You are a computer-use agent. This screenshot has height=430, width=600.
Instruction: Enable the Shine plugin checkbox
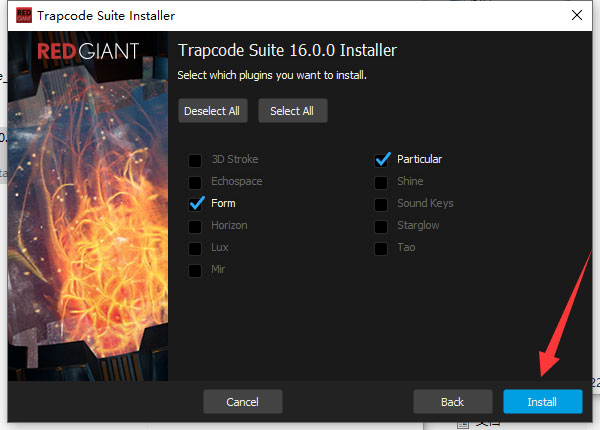[381, 181]
